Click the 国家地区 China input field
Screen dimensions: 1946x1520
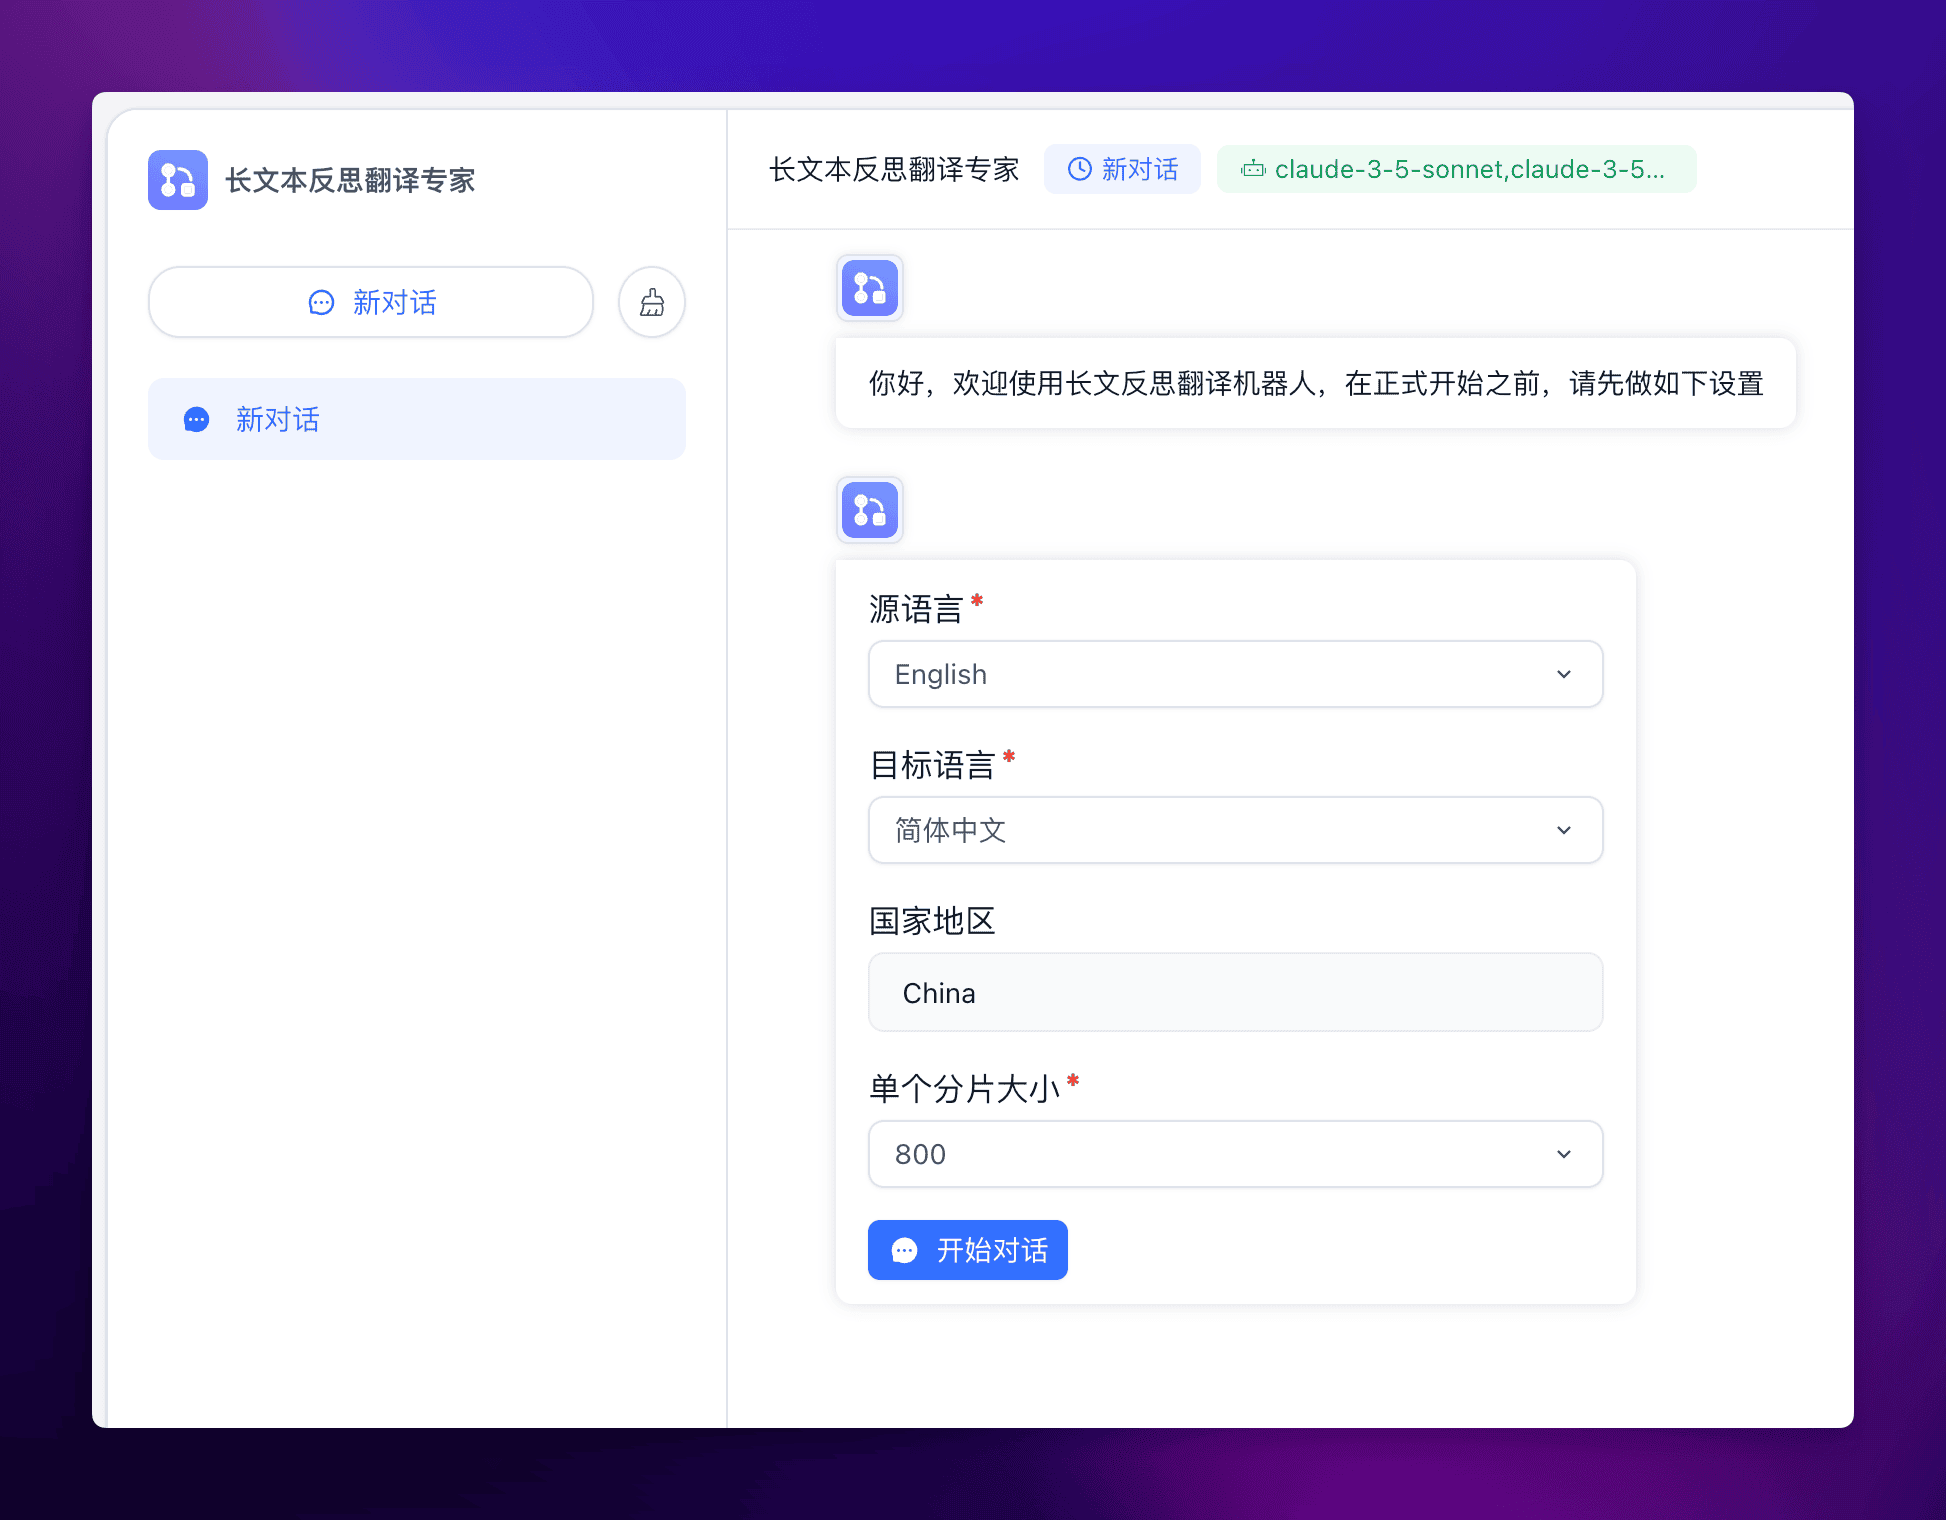click(x=1234, y=992)
